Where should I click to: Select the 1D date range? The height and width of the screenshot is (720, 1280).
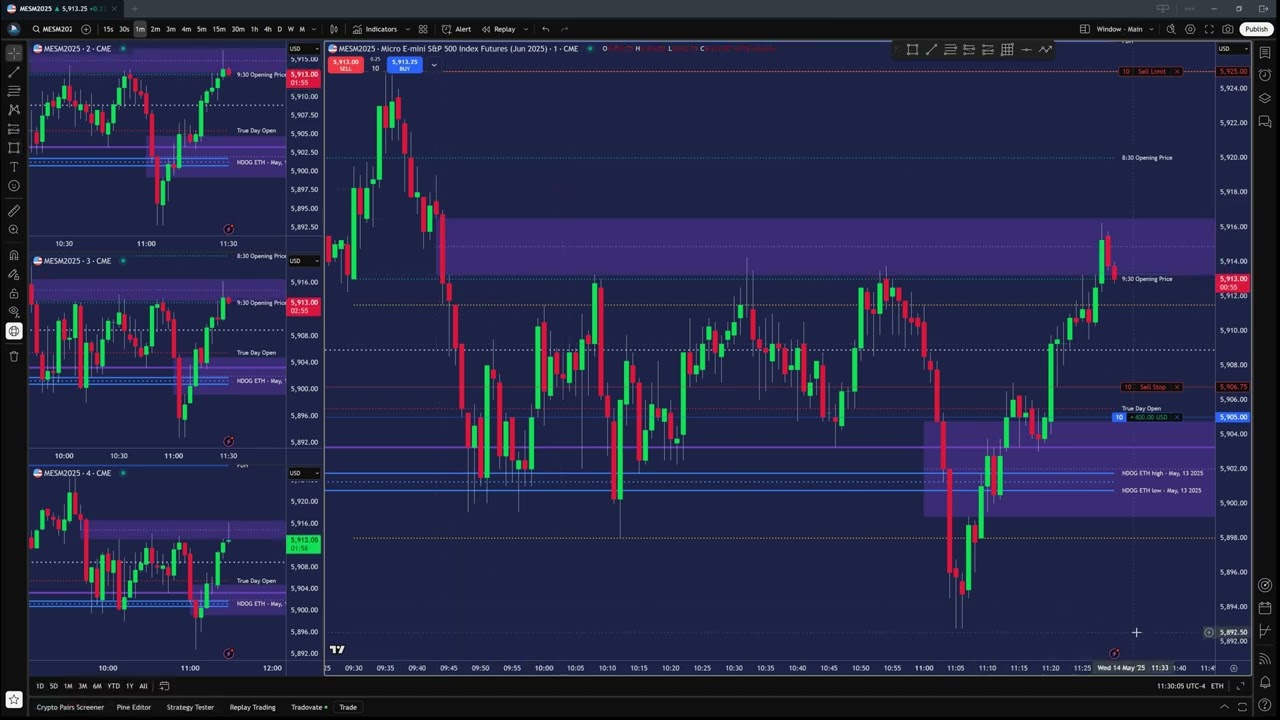click(x=40, y=686)
